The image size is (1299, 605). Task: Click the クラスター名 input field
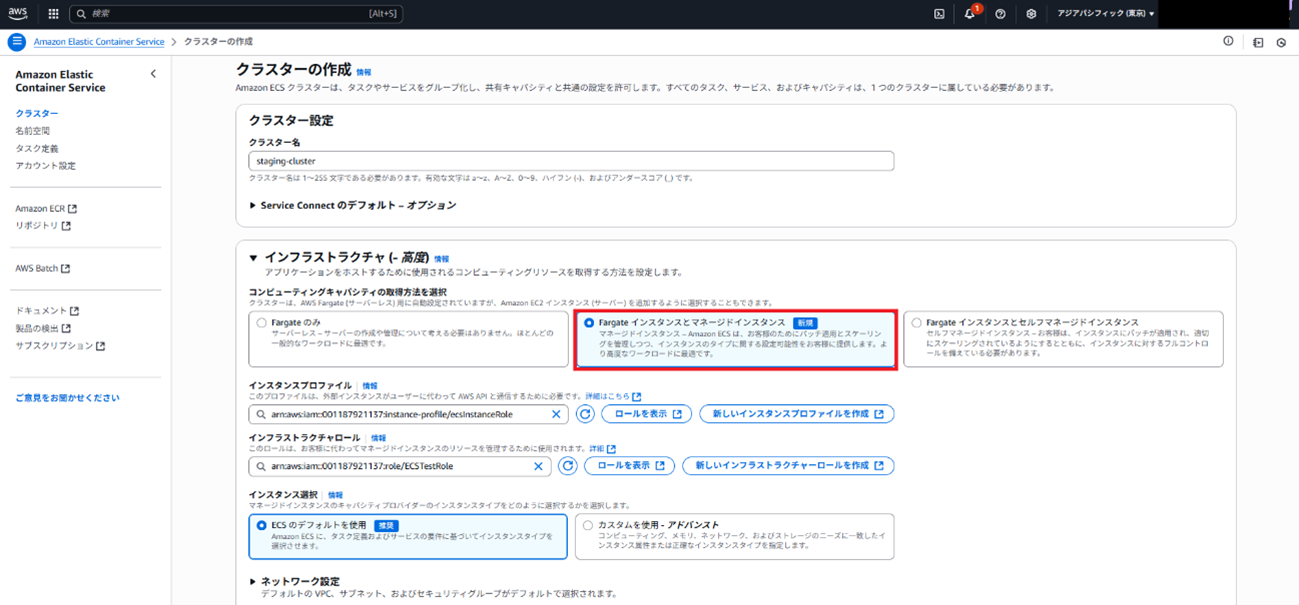[570, 161]
